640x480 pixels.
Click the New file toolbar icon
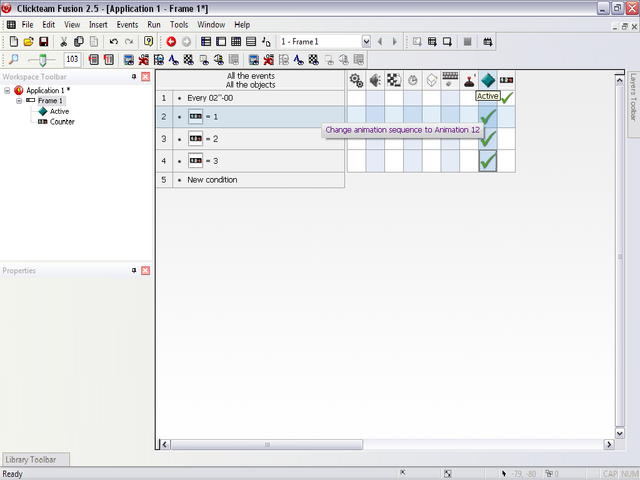pyautogui.click(x=14, y=42)
